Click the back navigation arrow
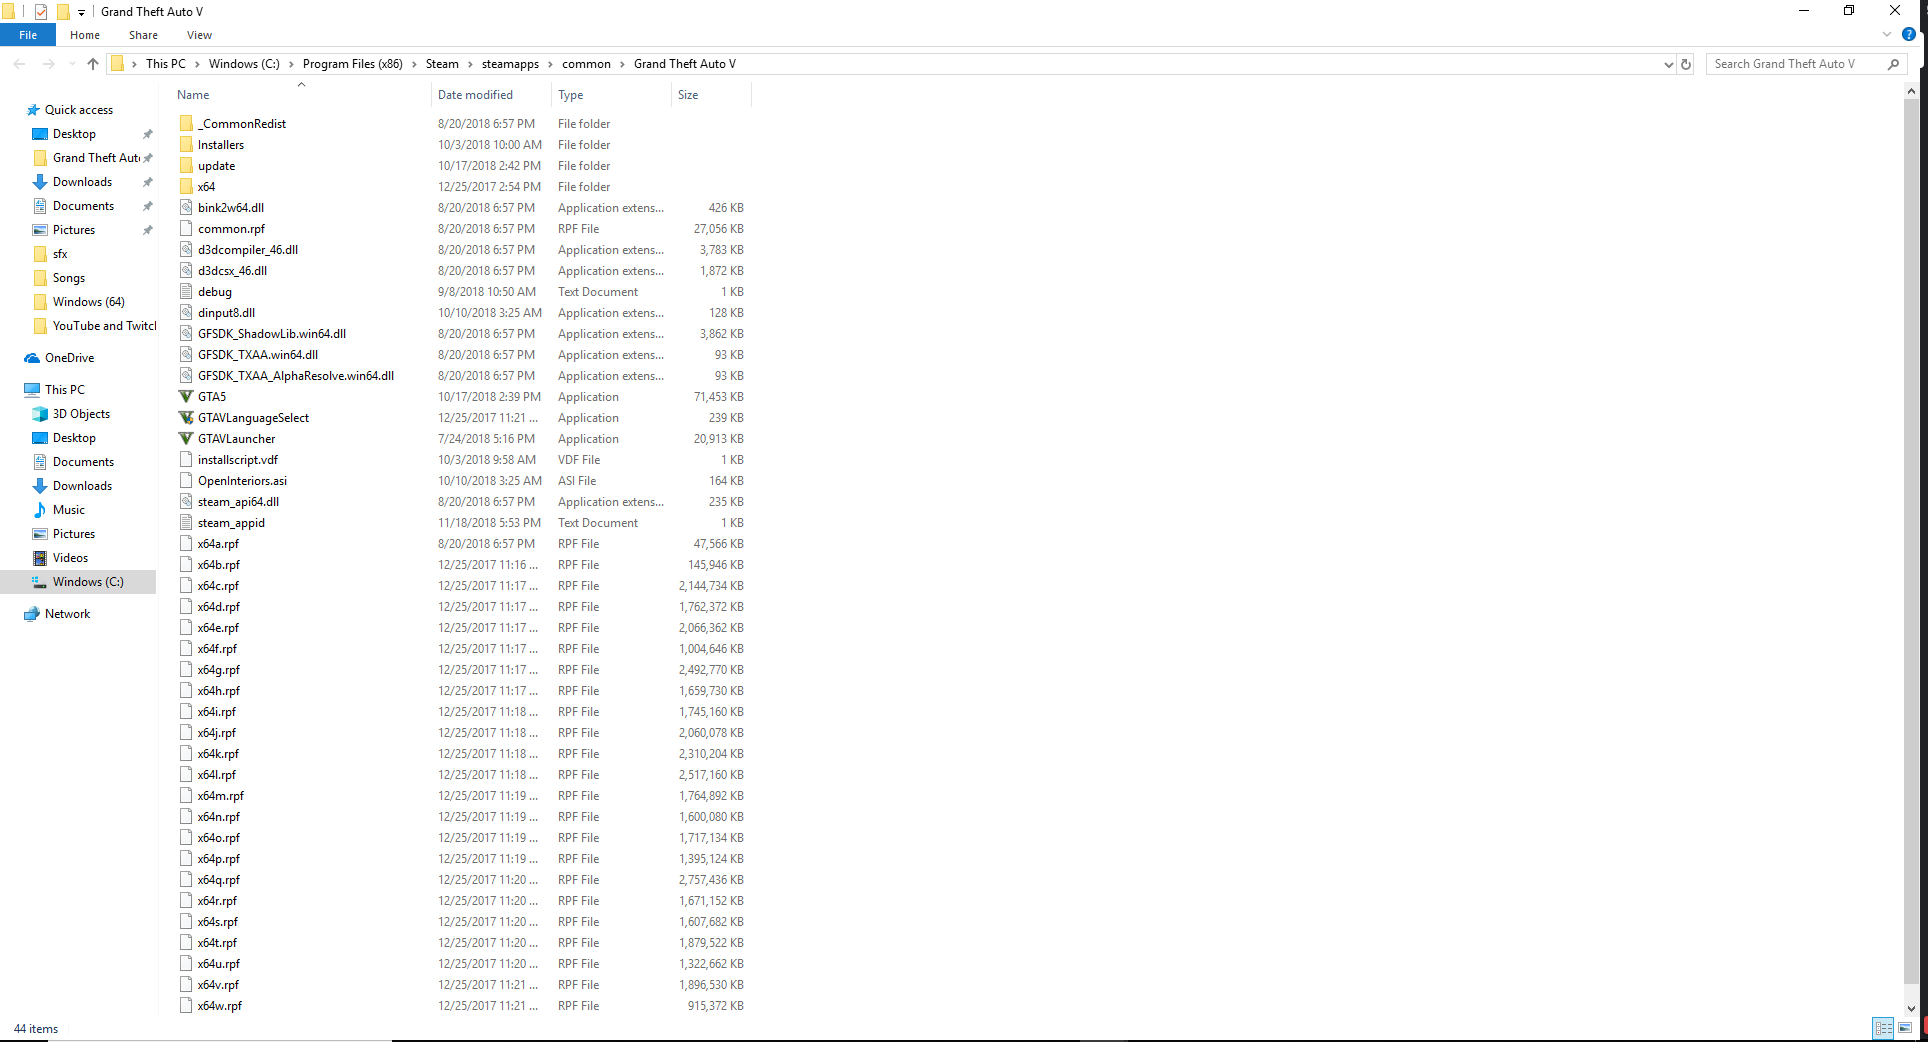Screen dimensions: 1928x1042 tap(18, 63)
